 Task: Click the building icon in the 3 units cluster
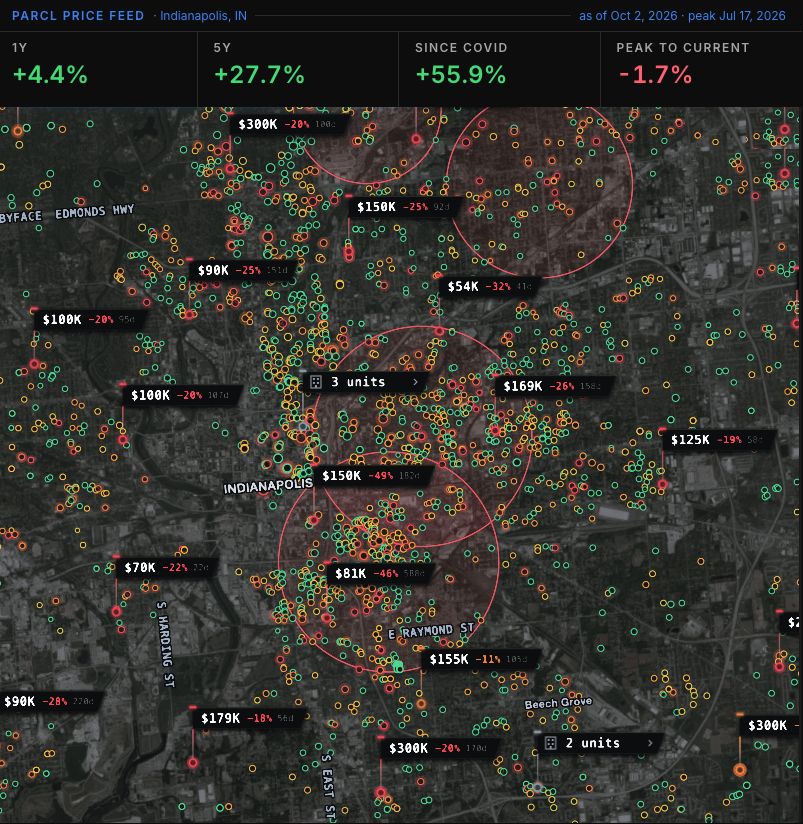point(316,382)
